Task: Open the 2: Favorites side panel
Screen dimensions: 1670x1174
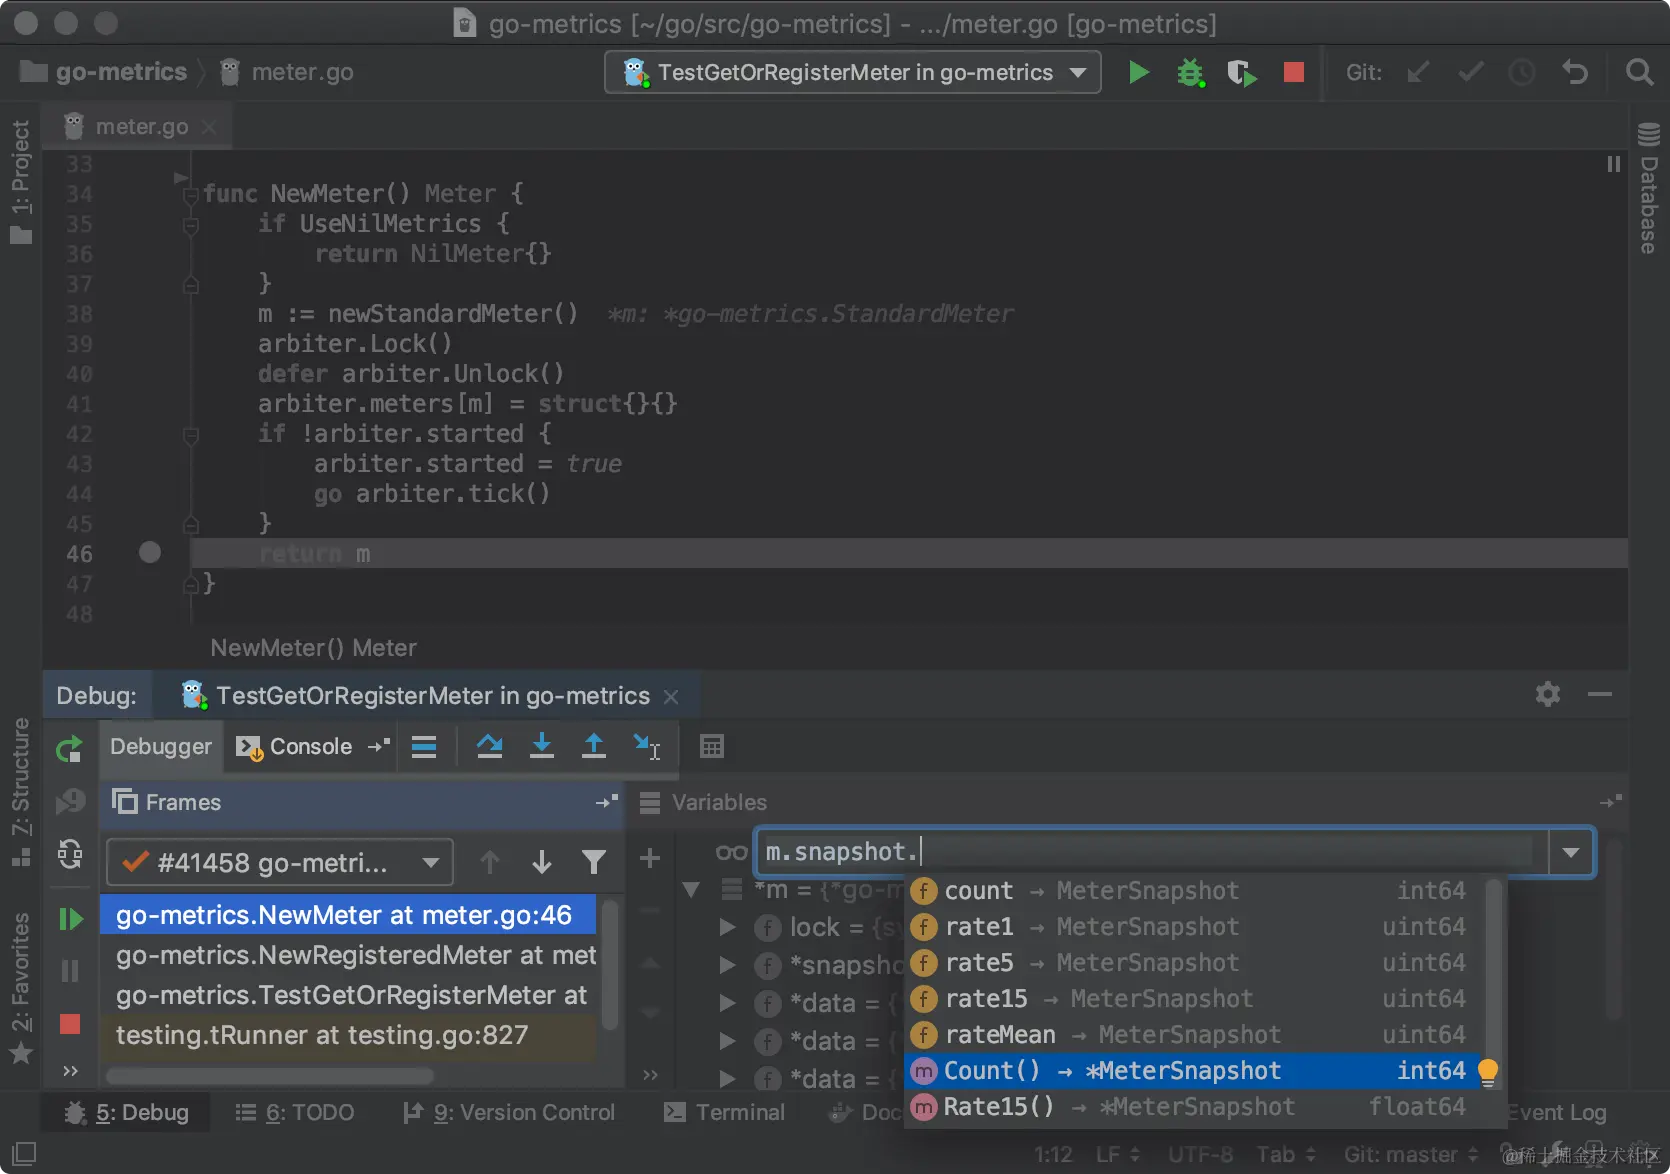Action: (21, 988)
